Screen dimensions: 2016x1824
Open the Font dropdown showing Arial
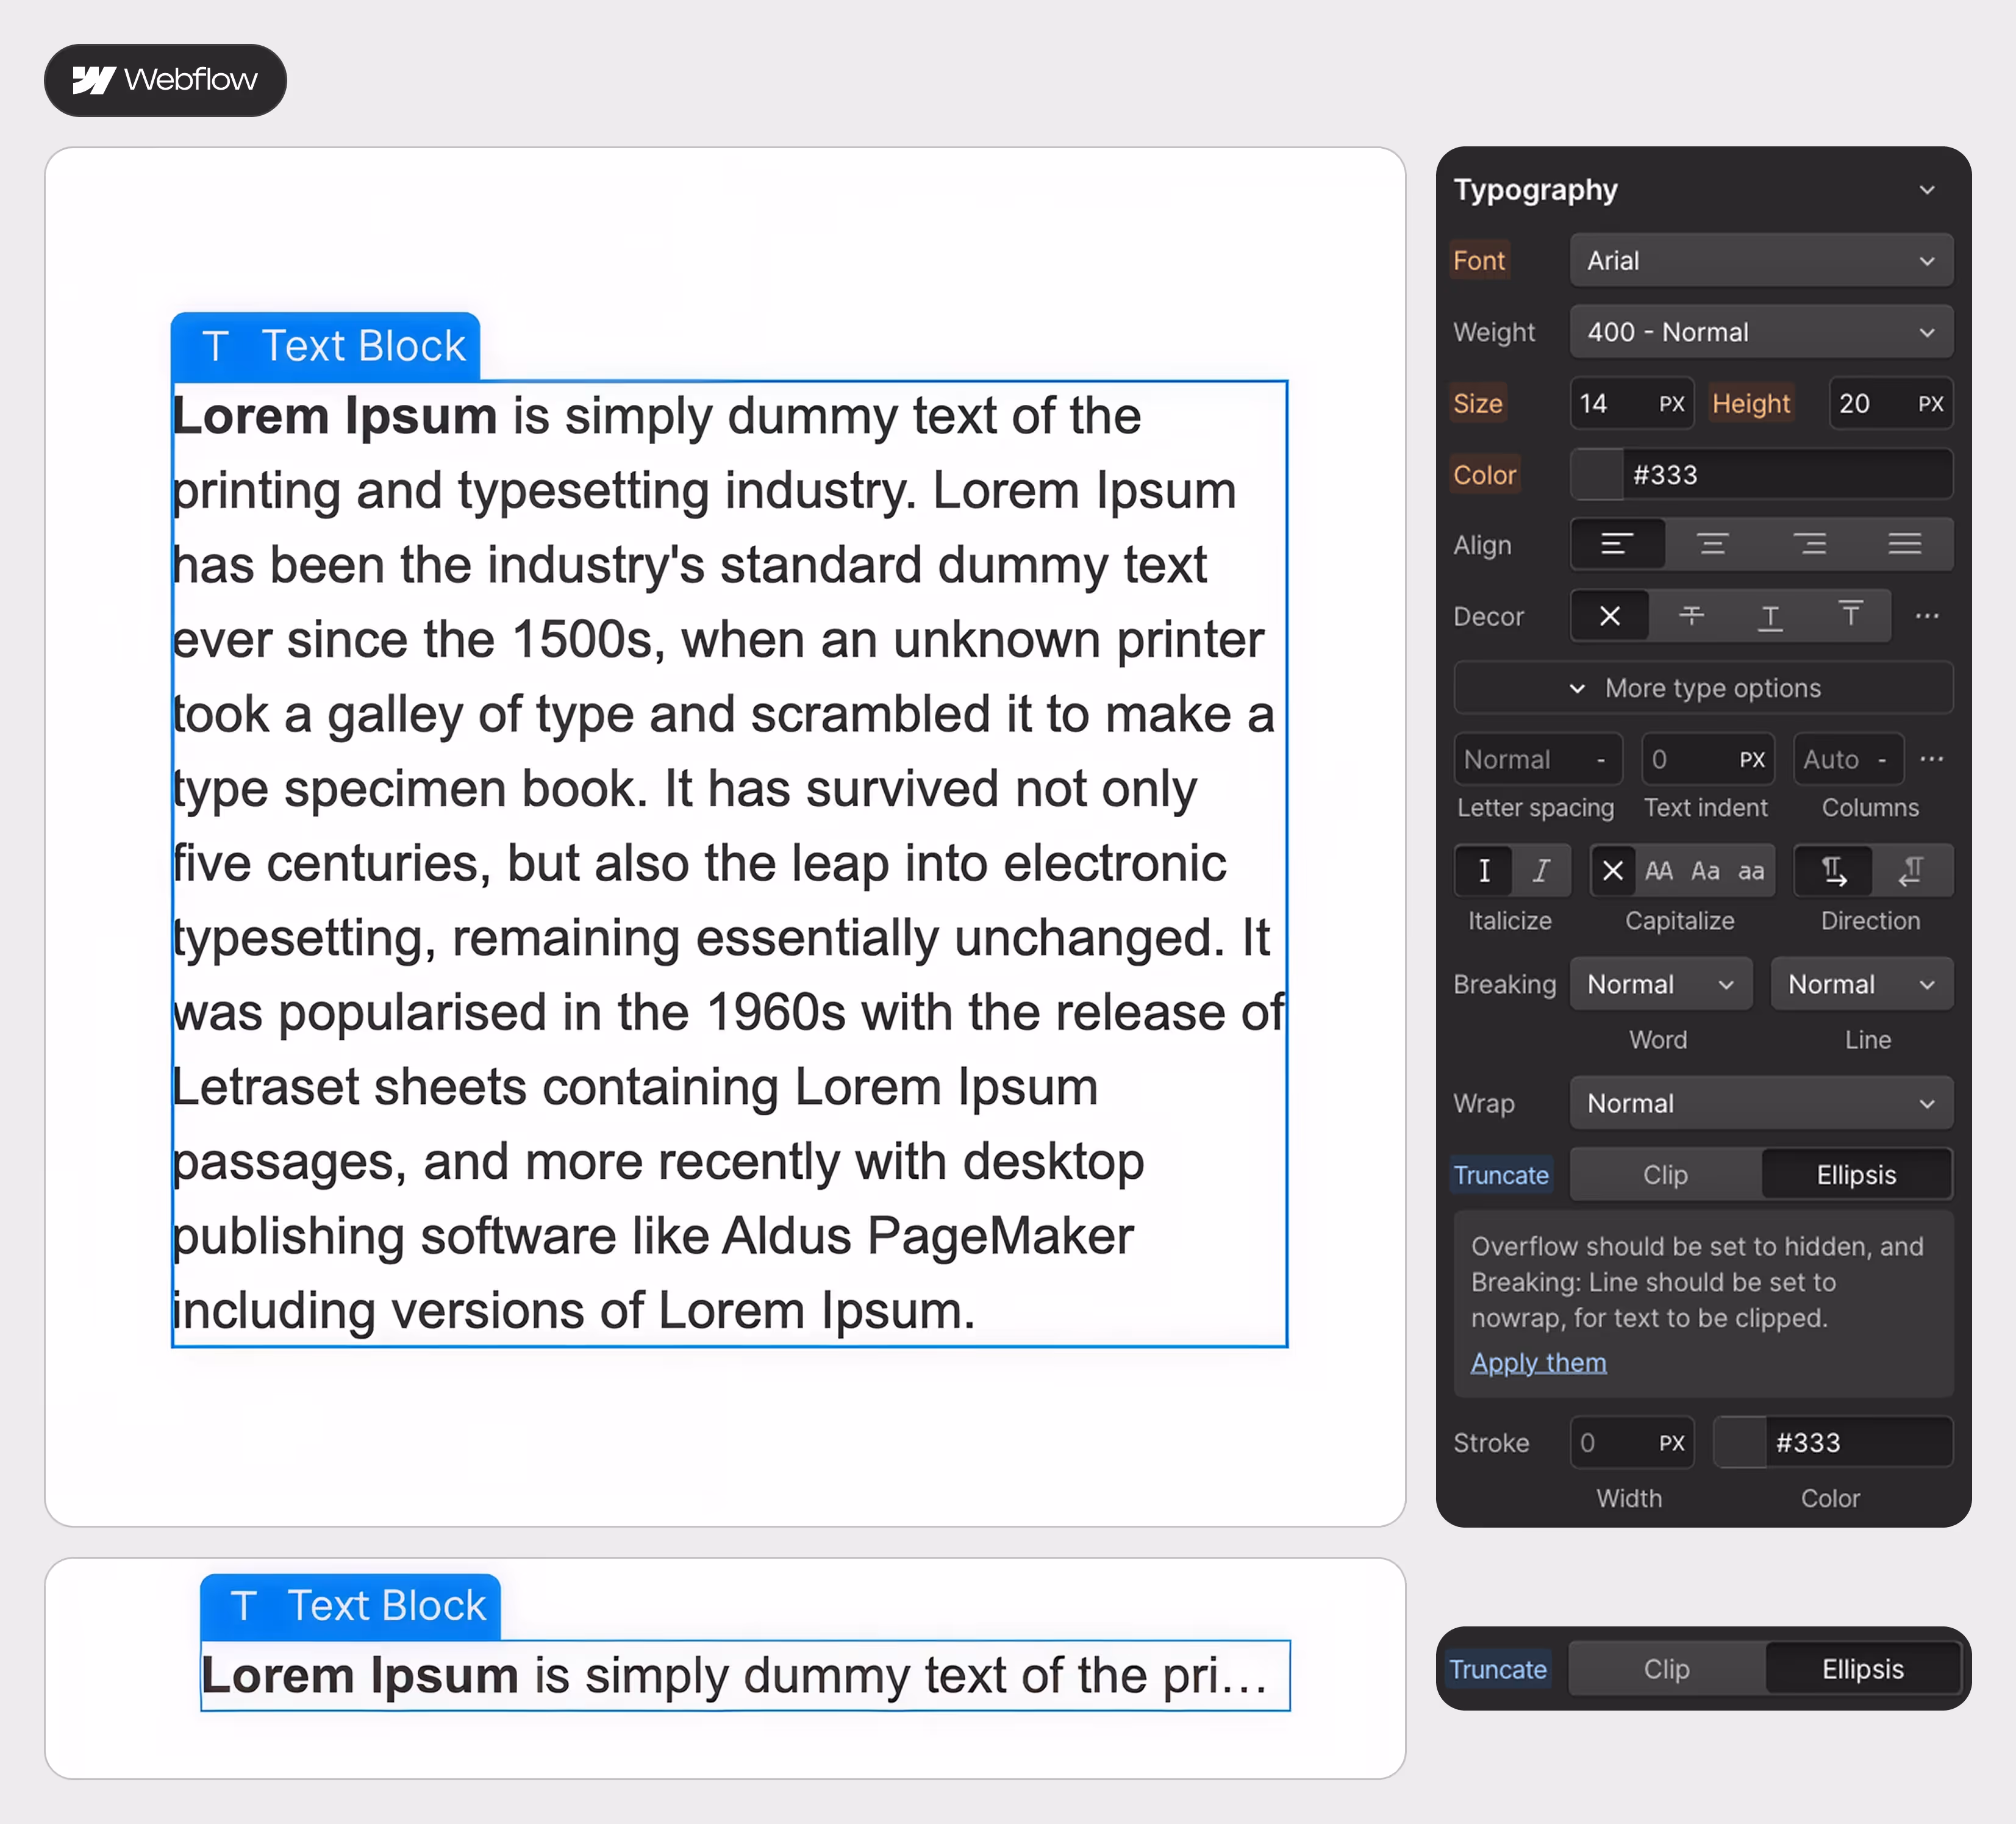pos(1760,261)
